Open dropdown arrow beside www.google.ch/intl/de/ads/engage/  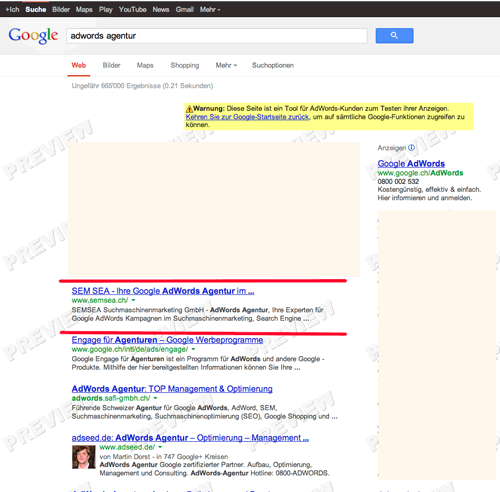193,349
